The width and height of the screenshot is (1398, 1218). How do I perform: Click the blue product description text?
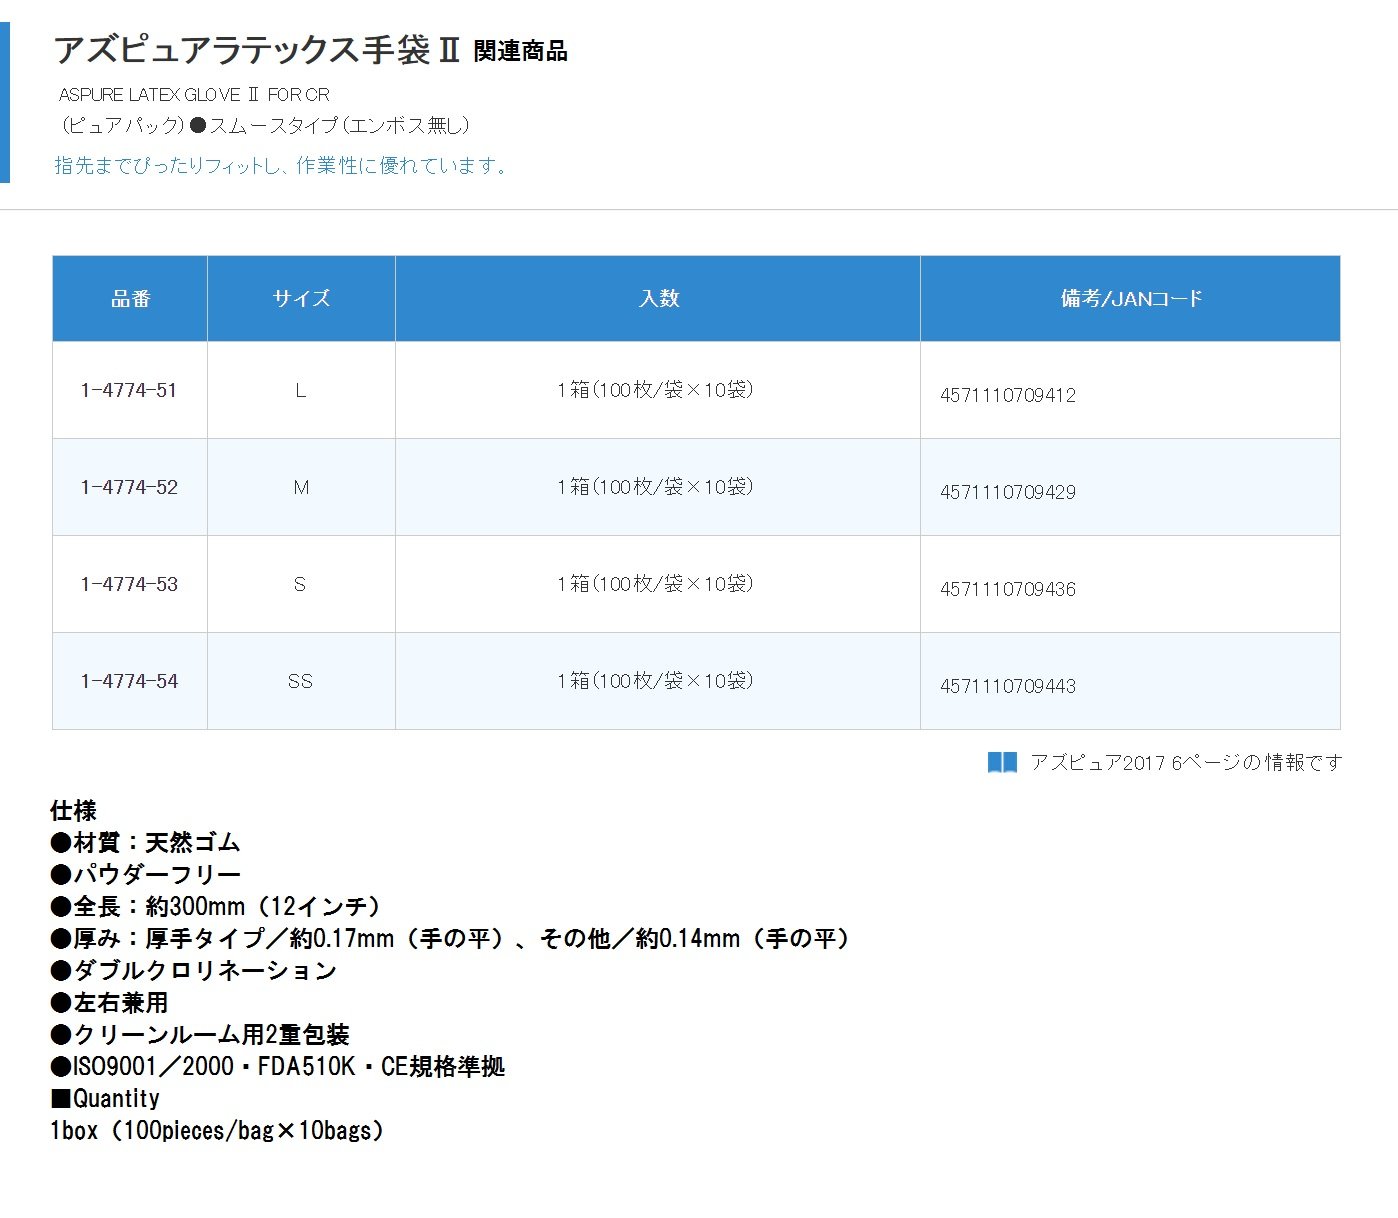279,166
